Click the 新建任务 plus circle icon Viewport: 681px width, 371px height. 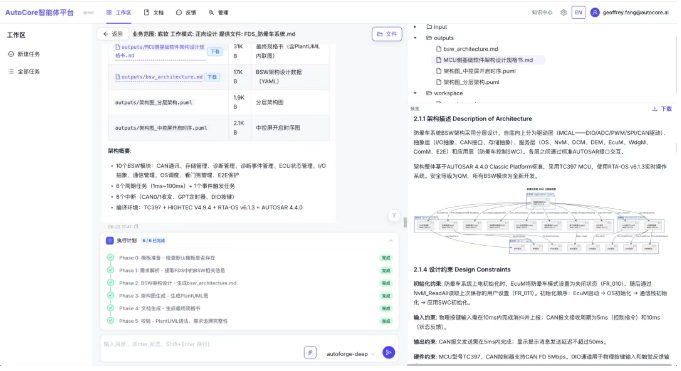pyautogui.click(x=11, y=54)
